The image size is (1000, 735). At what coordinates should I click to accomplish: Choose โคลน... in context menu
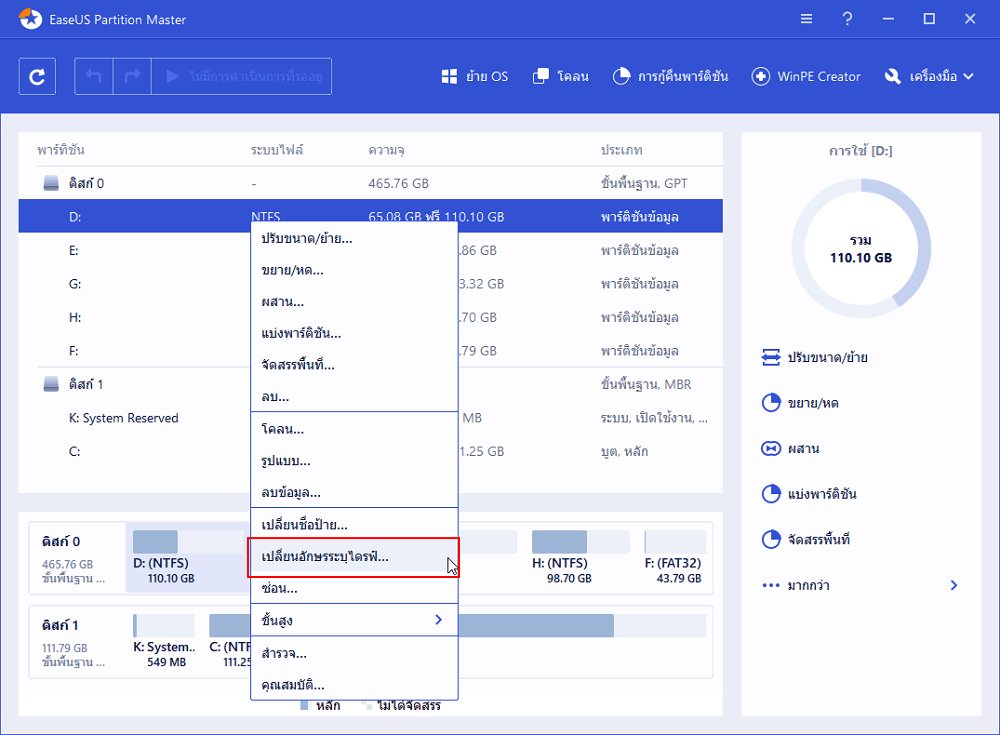[354, 429]
